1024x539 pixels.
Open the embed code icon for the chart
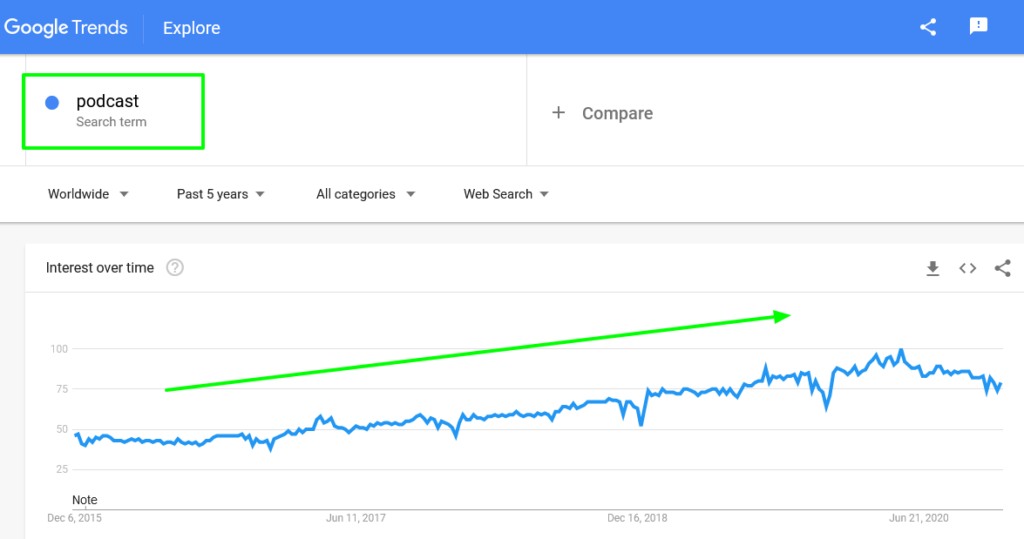968,268
